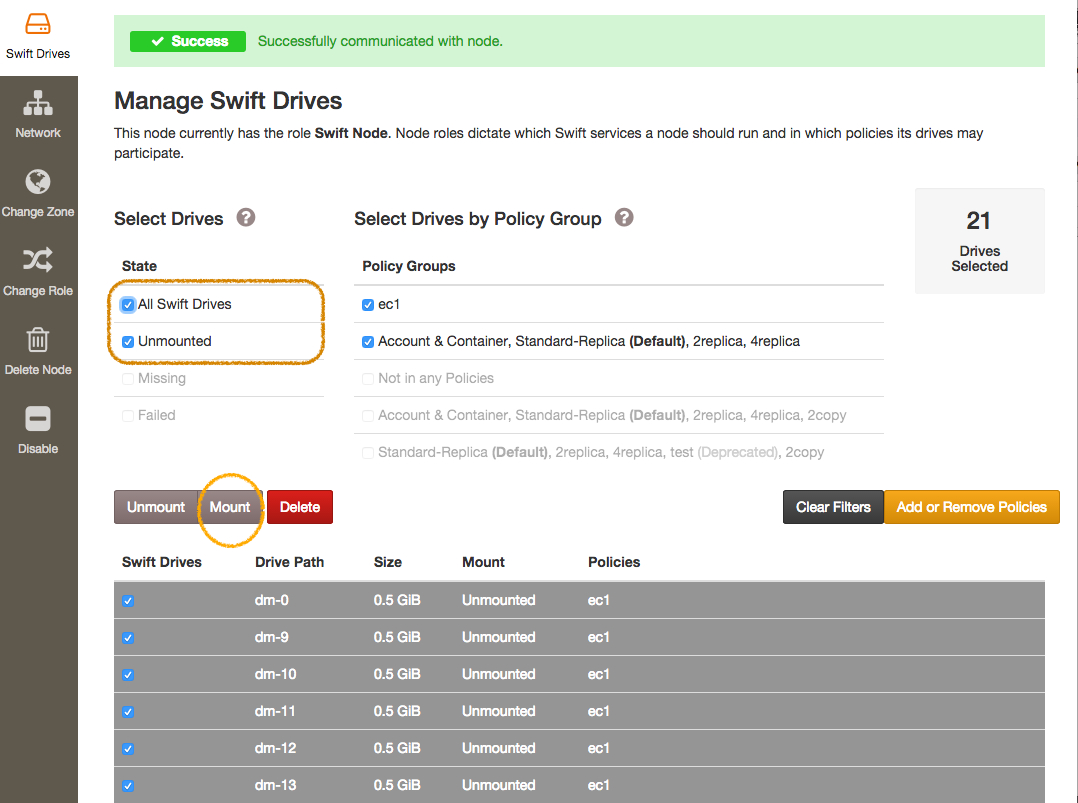Viewport: 1078px width, 803px height.
Task: Click the dm-10 drive path cell
Action: click(276, 674)
